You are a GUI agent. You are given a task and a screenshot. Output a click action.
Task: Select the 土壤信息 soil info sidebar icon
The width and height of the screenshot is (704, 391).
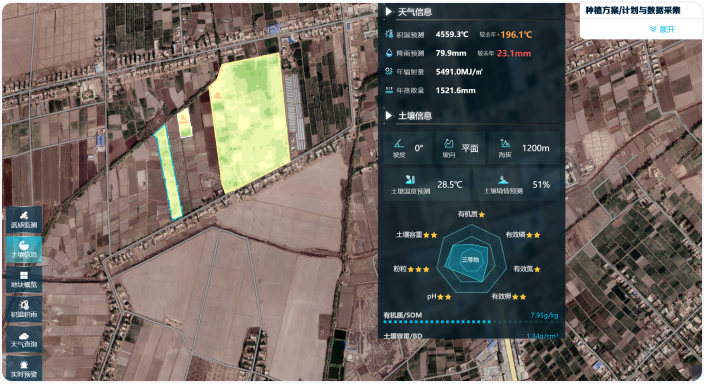(x=24, y=249)
